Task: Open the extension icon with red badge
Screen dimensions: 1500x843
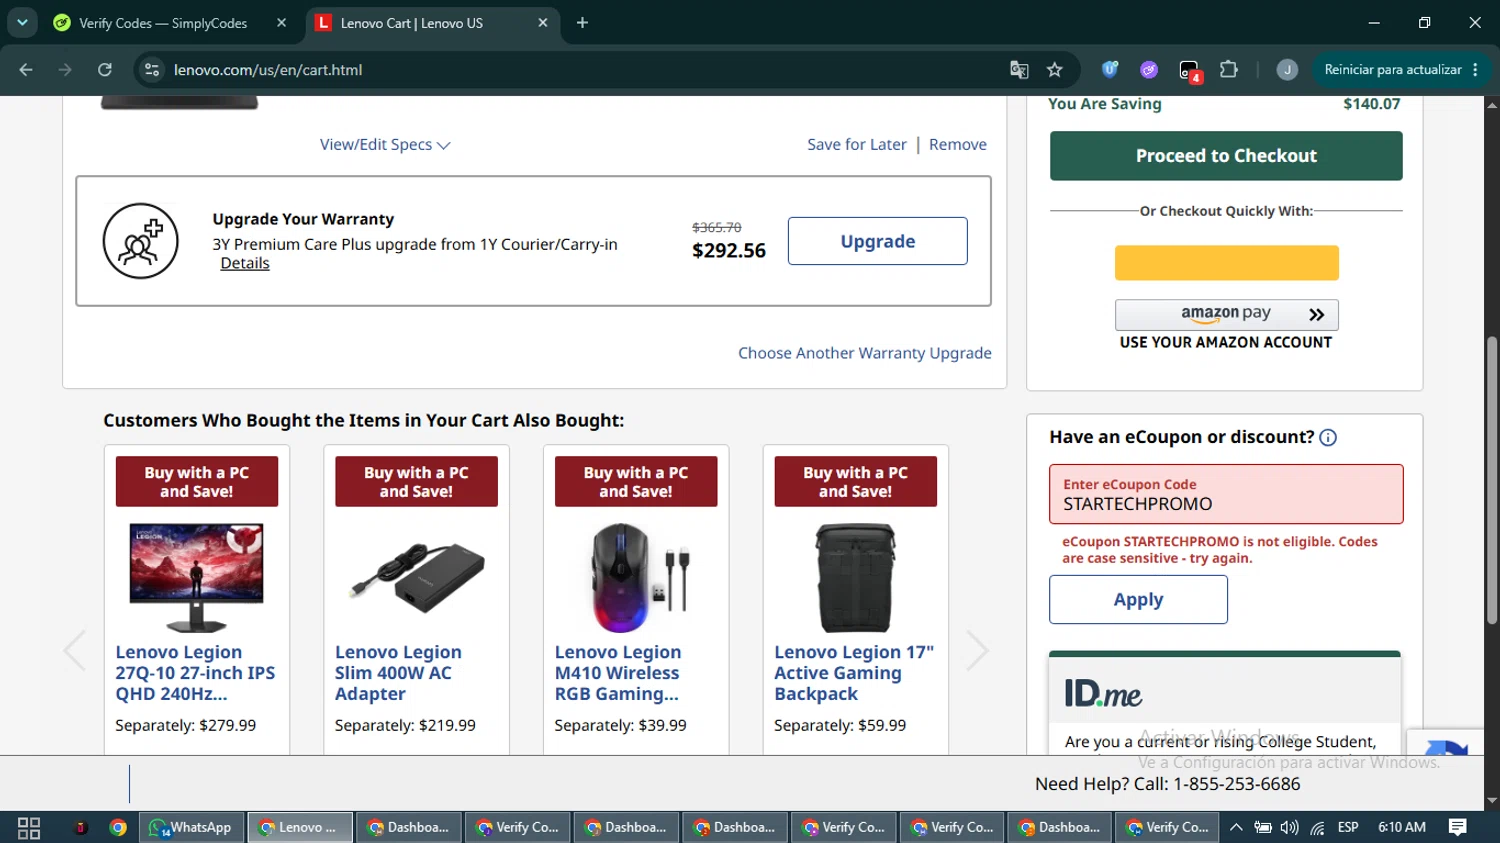Action: click(1189, 70)
